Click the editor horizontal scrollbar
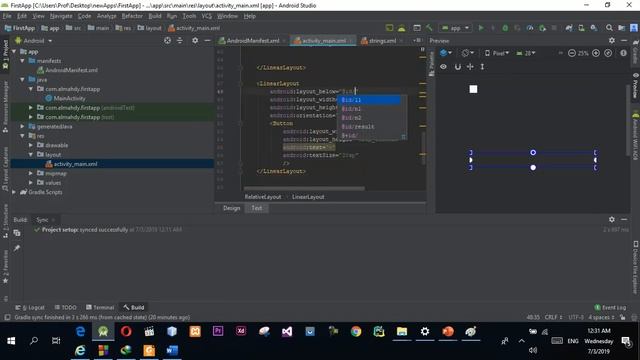 [x=304, y=189]
